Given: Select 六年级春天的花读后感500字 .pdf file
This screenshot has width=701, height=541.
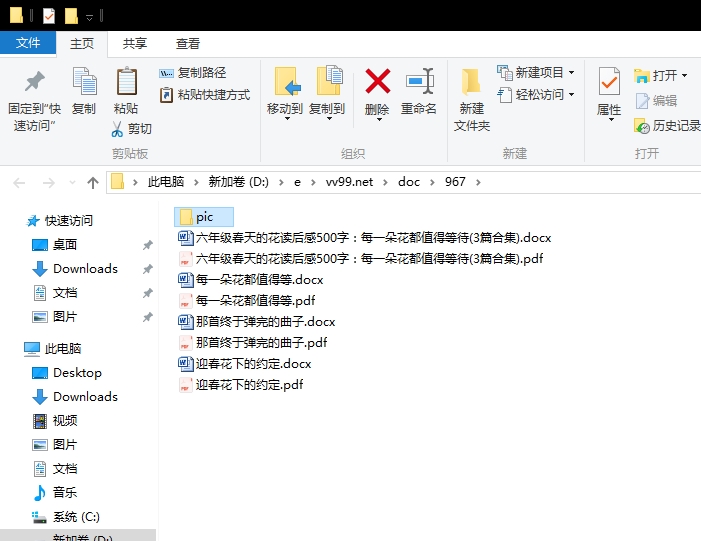Looking at the screenshot, I should point(361,258).
